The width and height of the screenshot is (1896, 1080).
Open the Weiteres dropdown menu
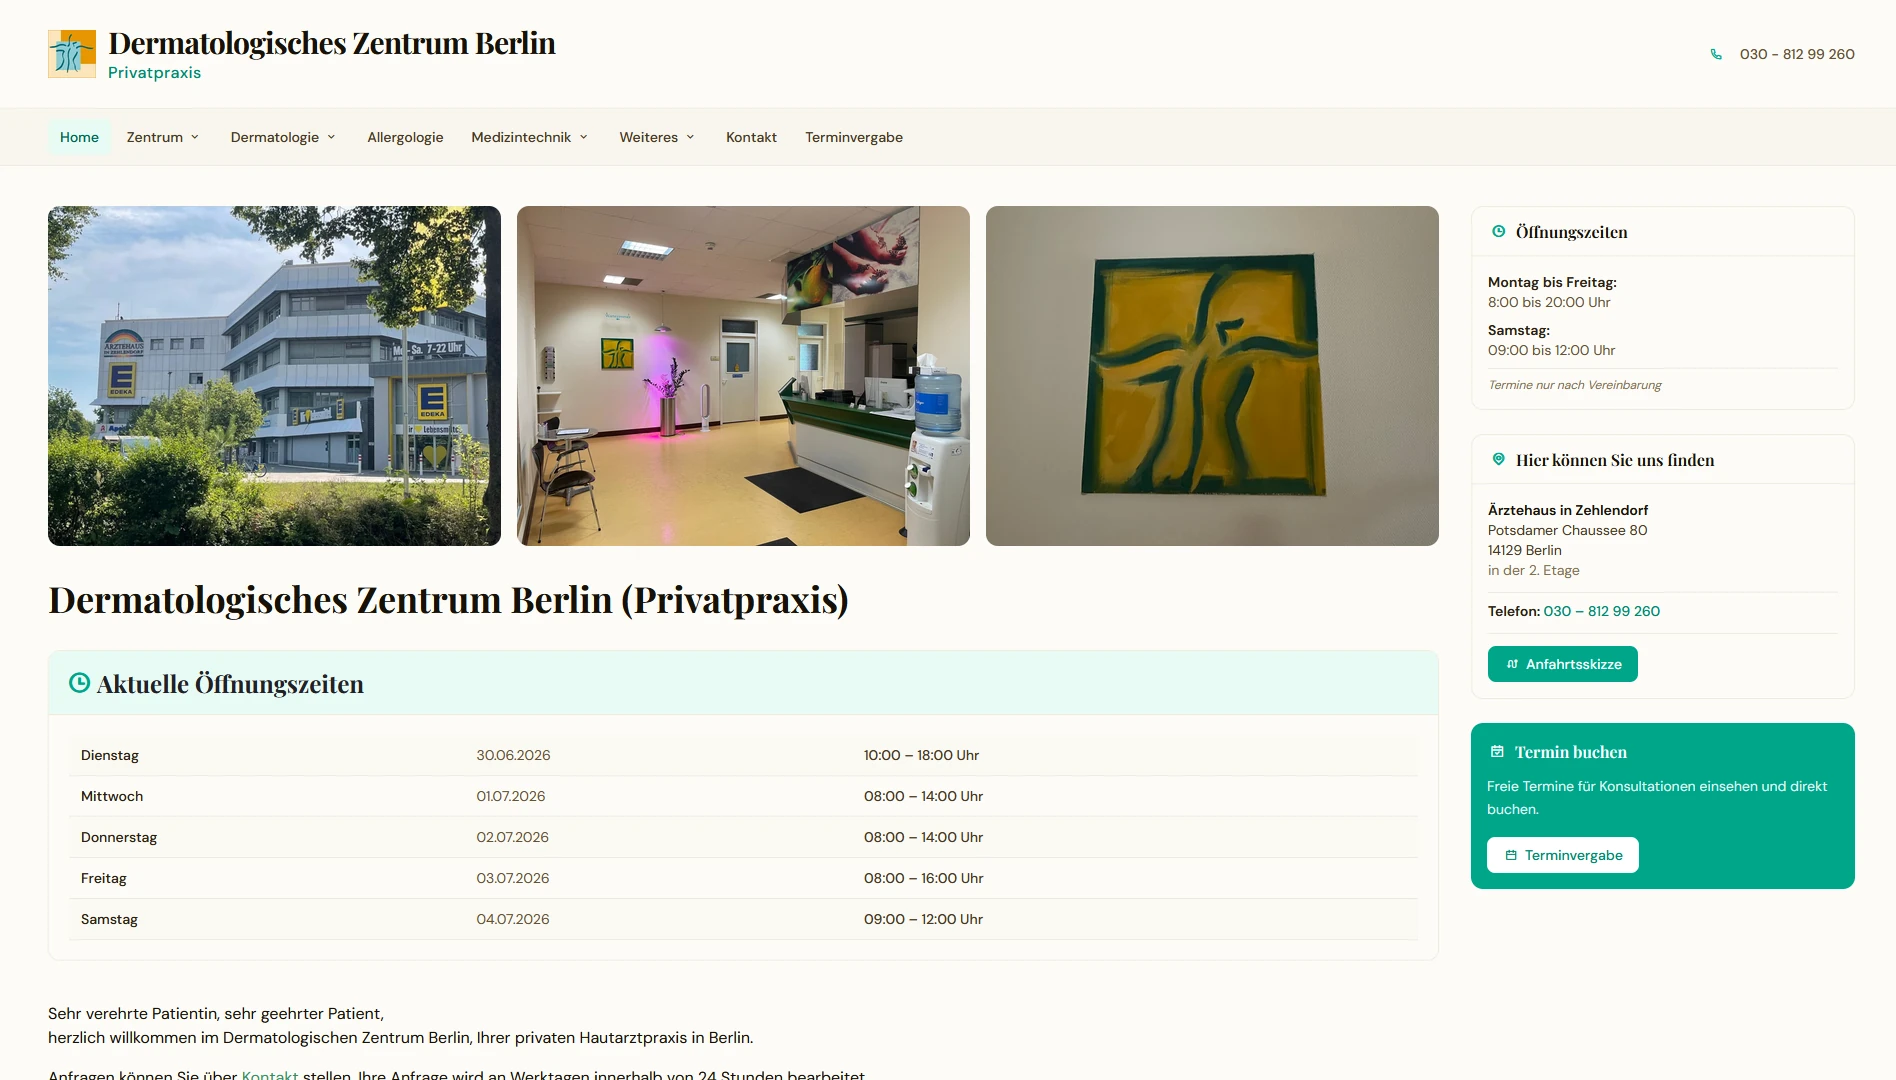(x=657, y=137)
